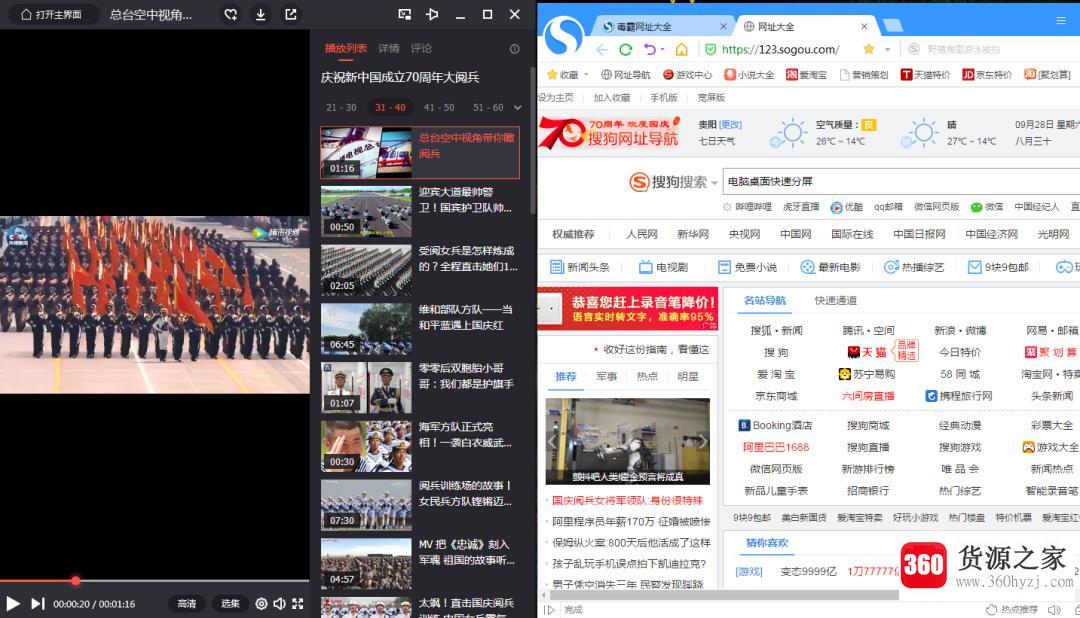Screen dimensions: 1080x618
Task: Close the 网址大全 browser tab
Action: coord(864,26)
